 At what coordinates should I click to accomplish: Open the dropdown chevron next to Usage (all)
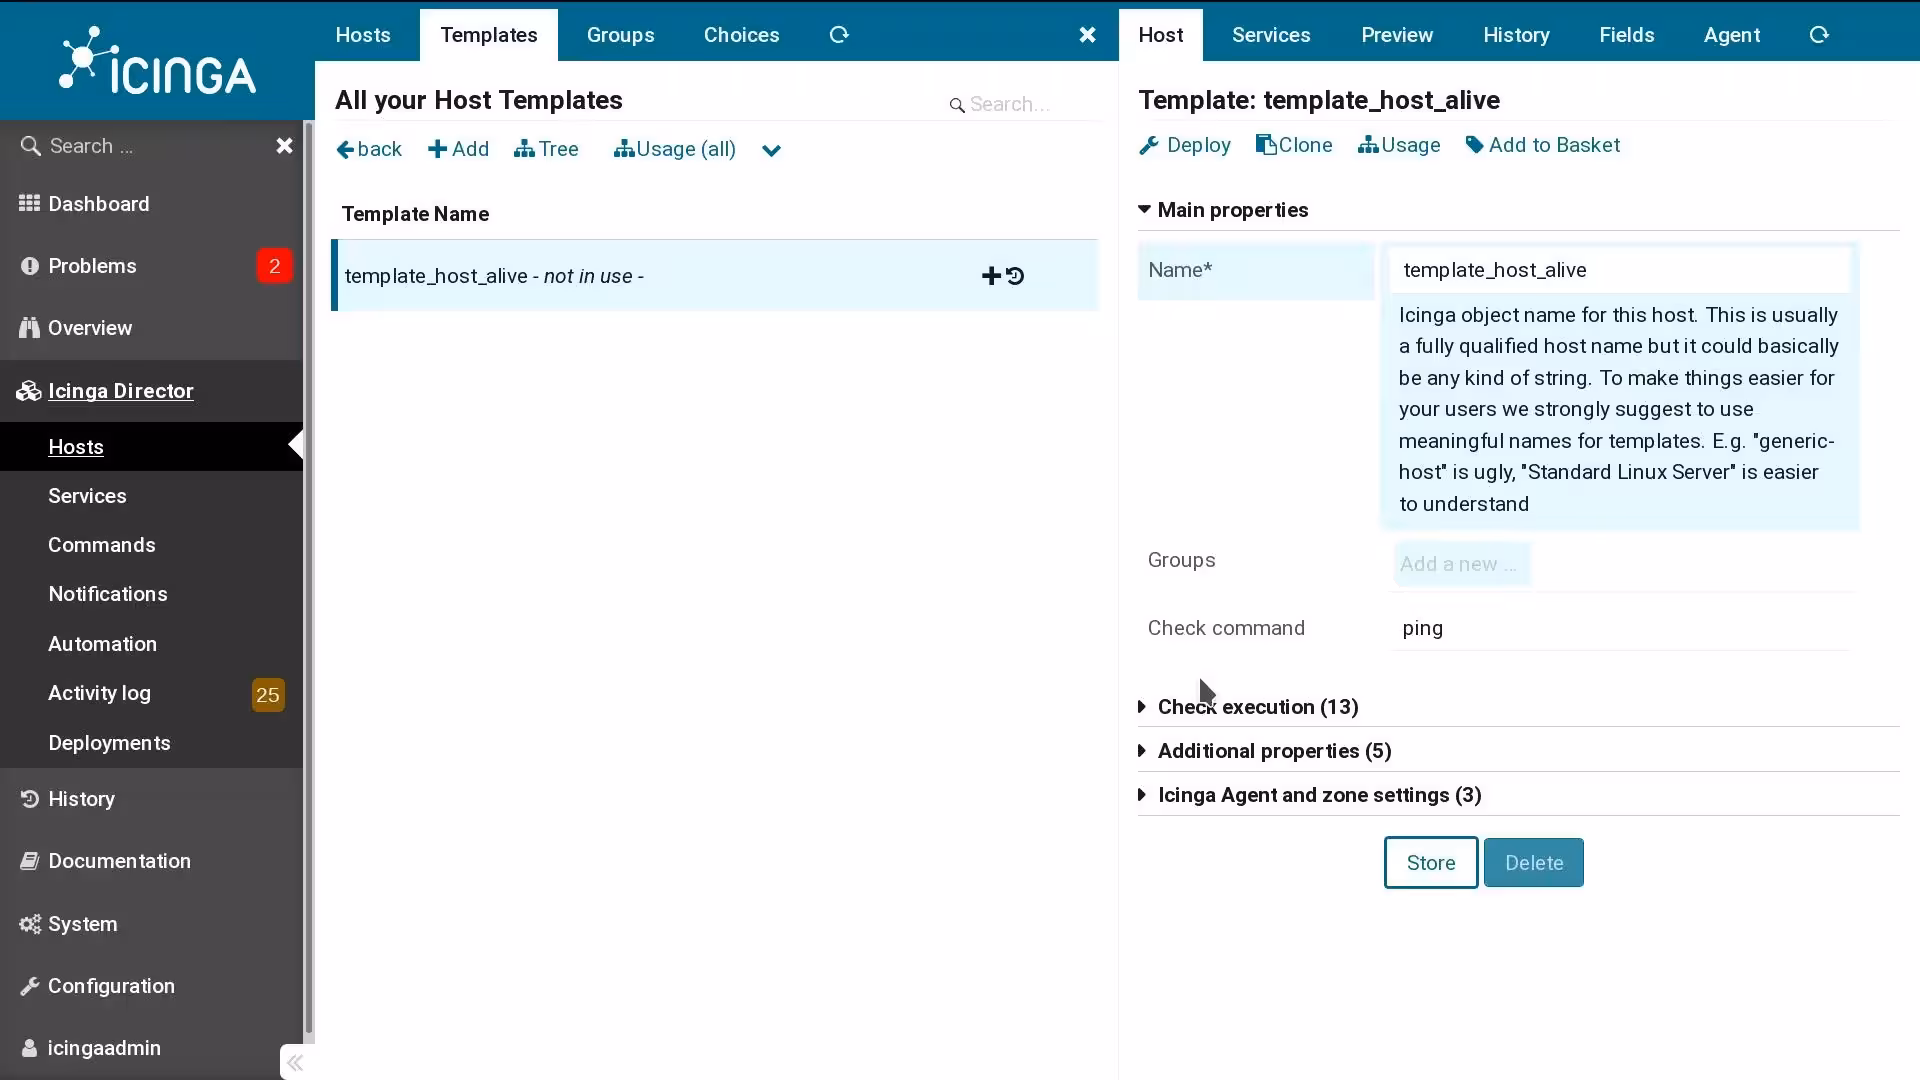[771, 151]
